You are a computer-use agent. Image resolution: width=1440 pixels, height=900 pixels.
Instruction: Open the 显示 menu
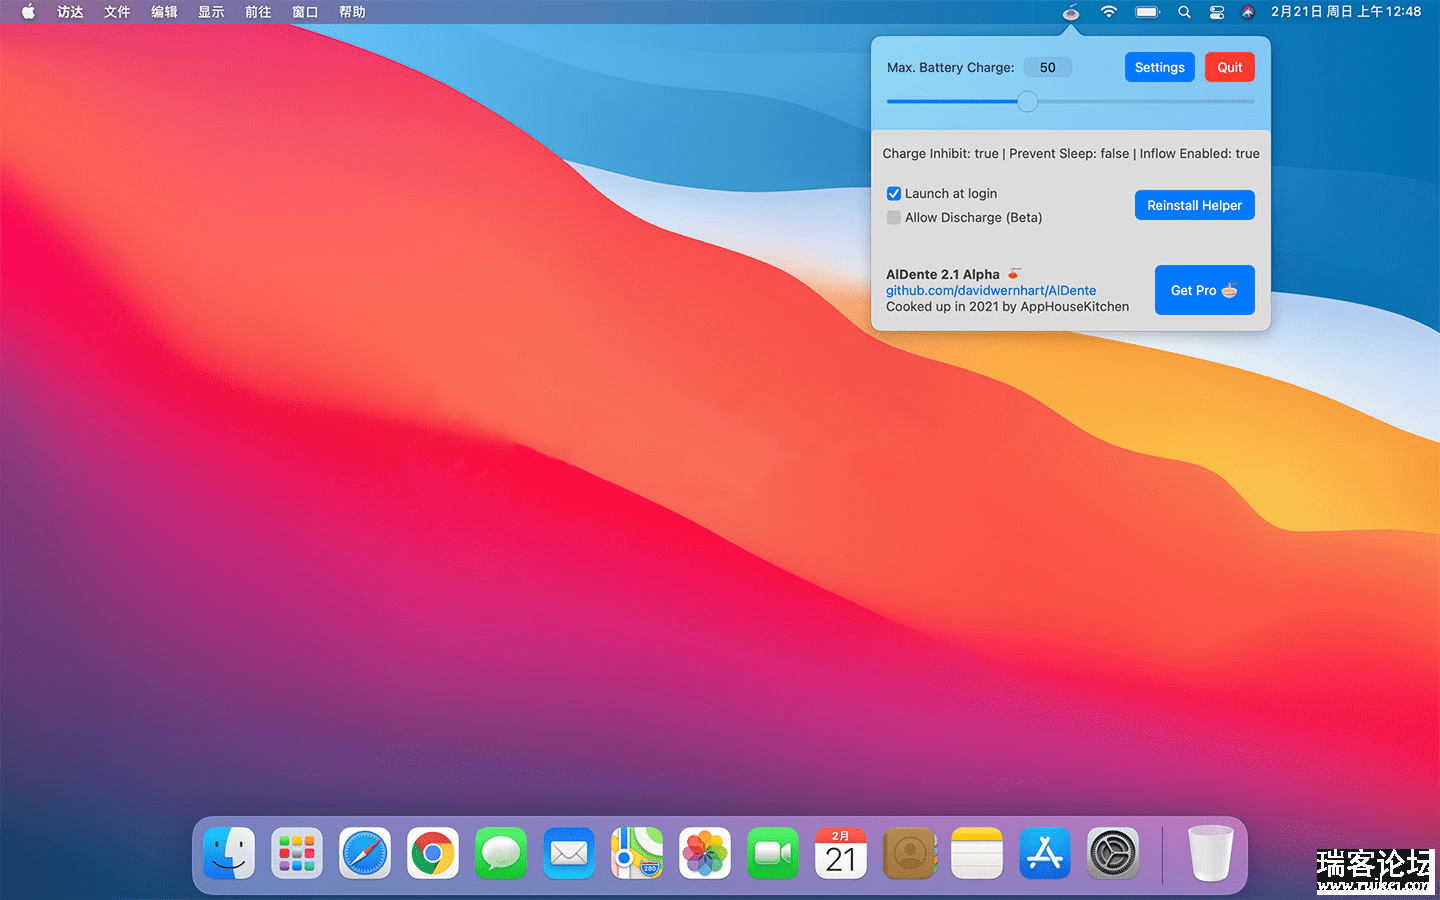coord(211,12)
